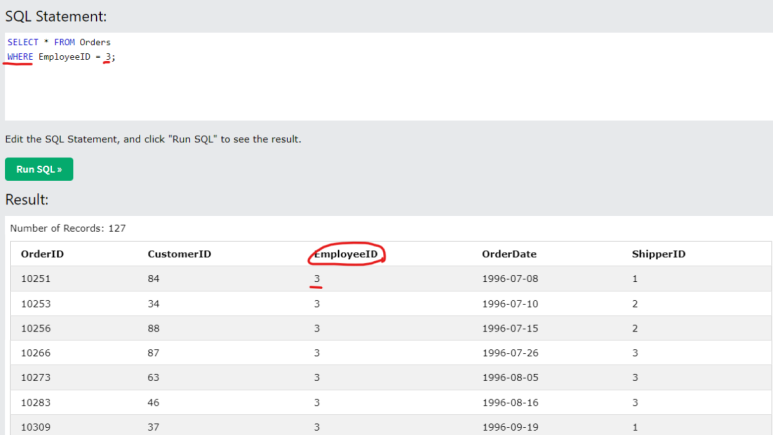
Task: Click order date 1996-07-15
Action: pos(510,328)
